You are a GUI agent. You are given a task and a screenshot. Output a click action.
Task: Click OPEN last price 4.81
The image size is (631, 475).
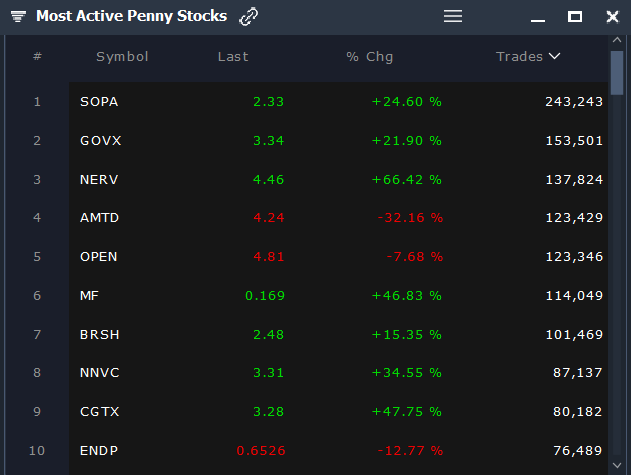pyautogui.click(x=269, y=257)
